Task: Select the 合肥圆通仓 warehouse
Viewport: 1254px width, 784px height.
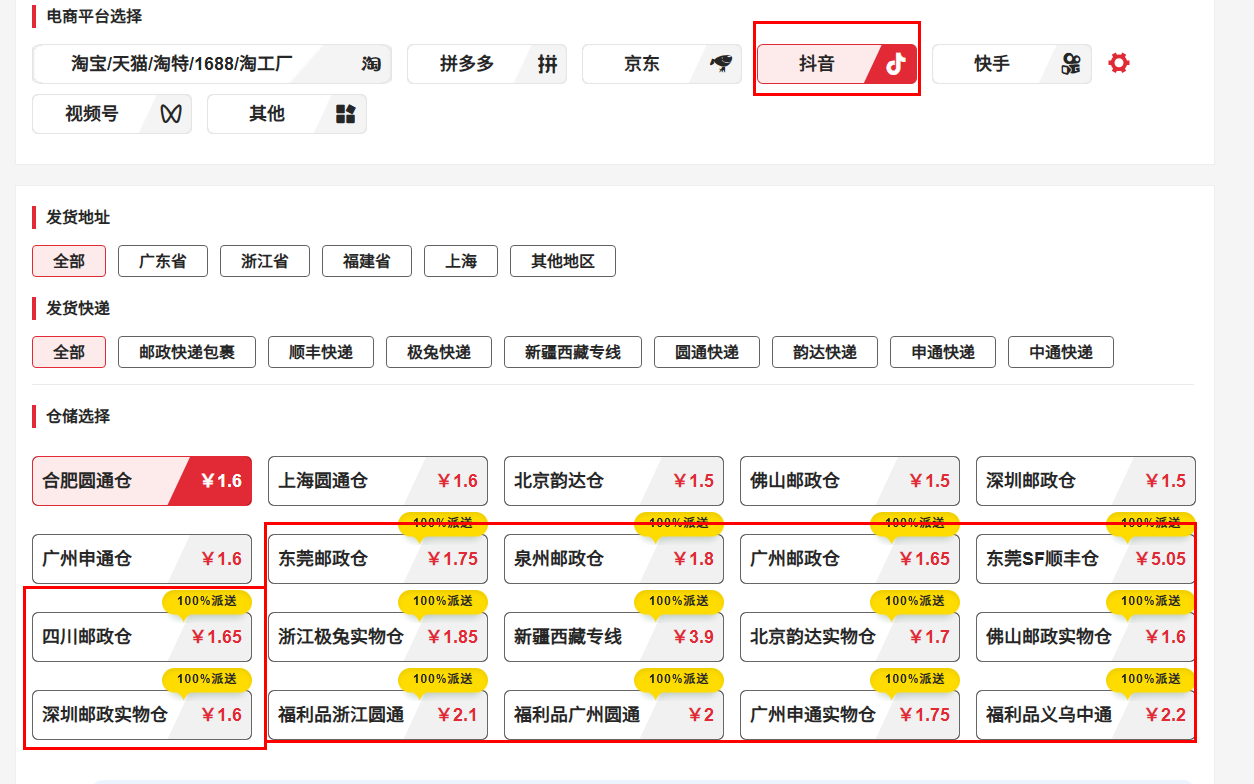Action: point(142,481)
